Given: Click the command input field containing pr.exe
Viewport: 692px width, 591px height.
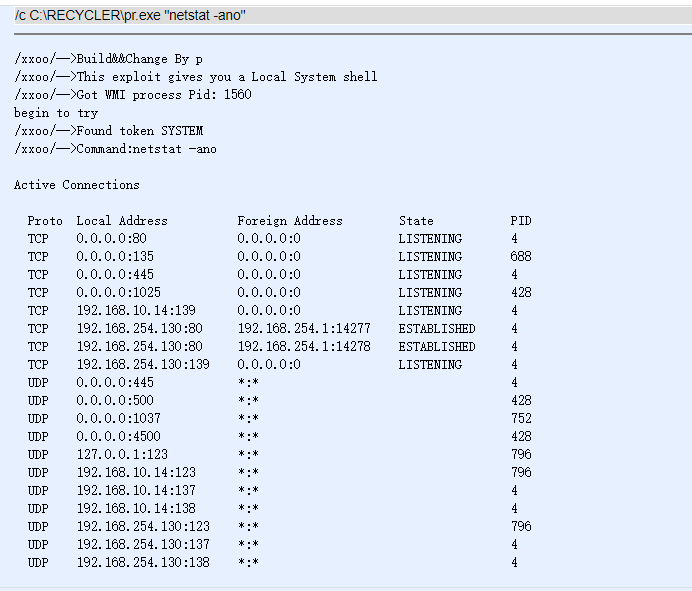Looking at the screenshot, I should click(353, 15).
